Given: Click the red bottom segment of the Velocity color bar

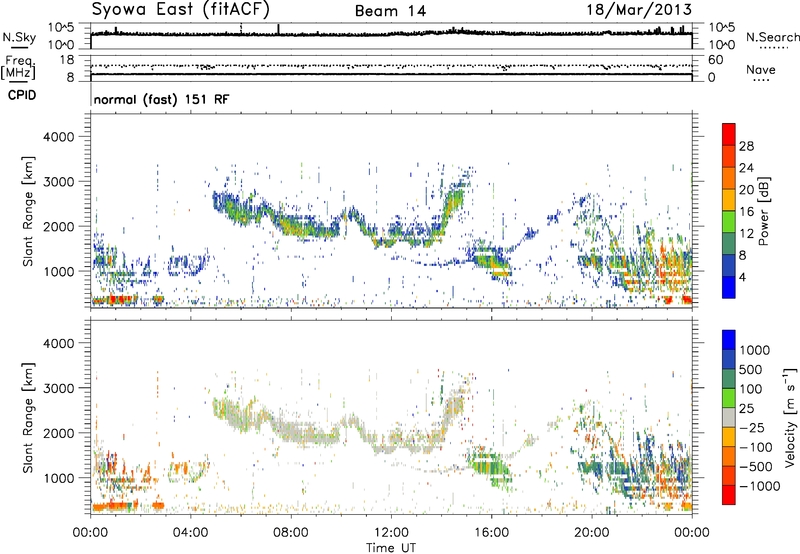Looking at the screenshot, I should coord(729,495).
